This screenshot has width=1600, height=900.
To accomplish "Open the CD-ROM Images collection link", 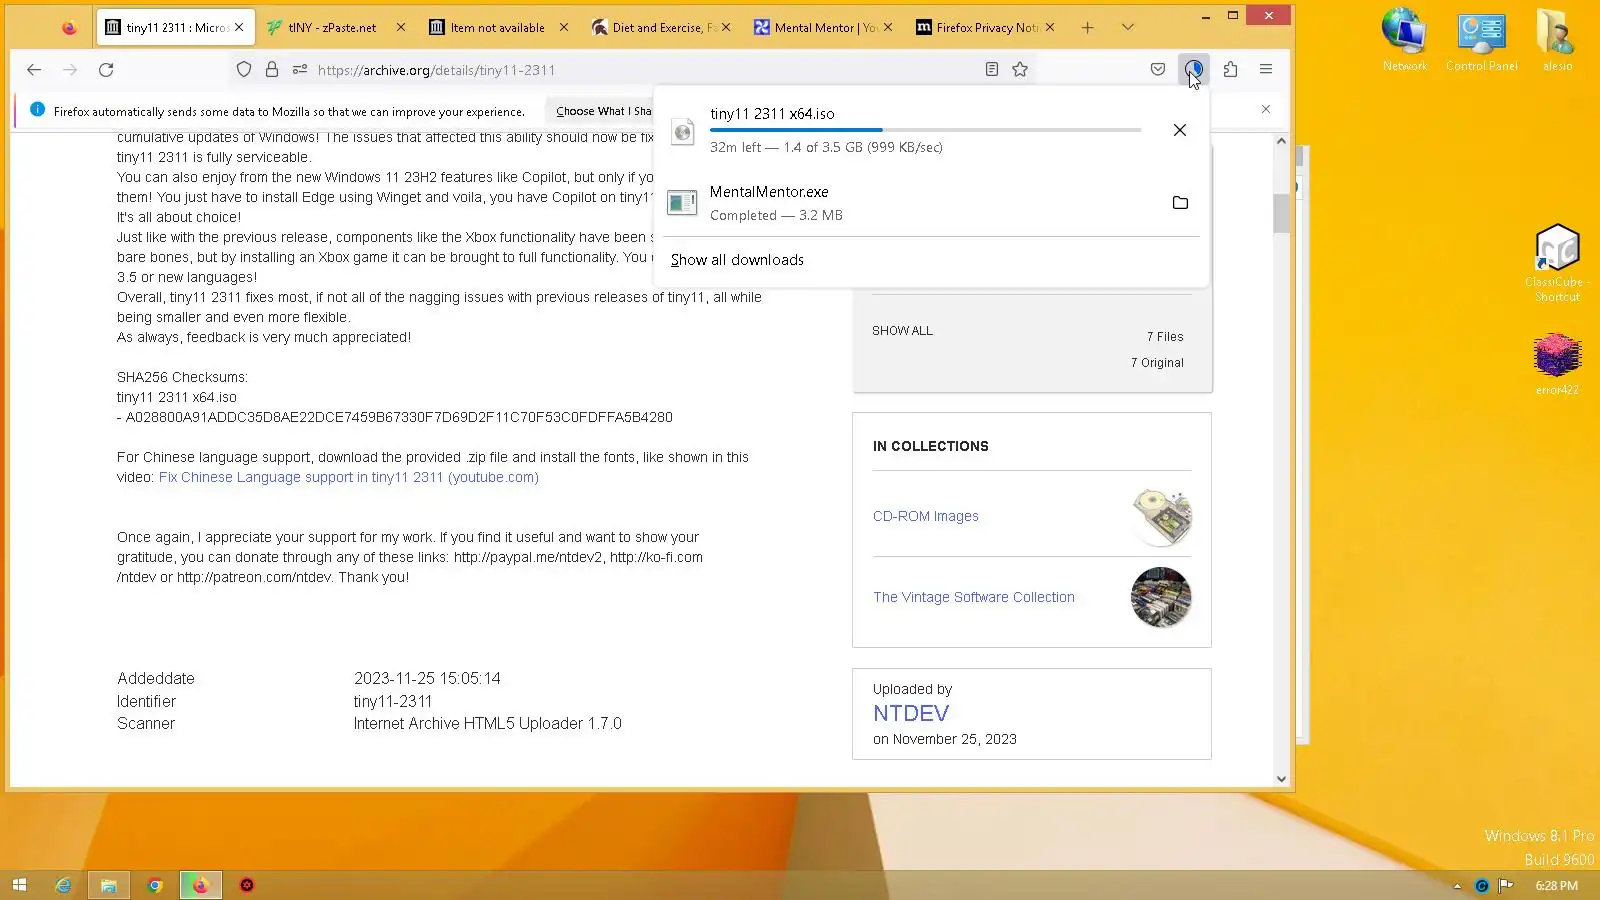I will click(926, 517).
